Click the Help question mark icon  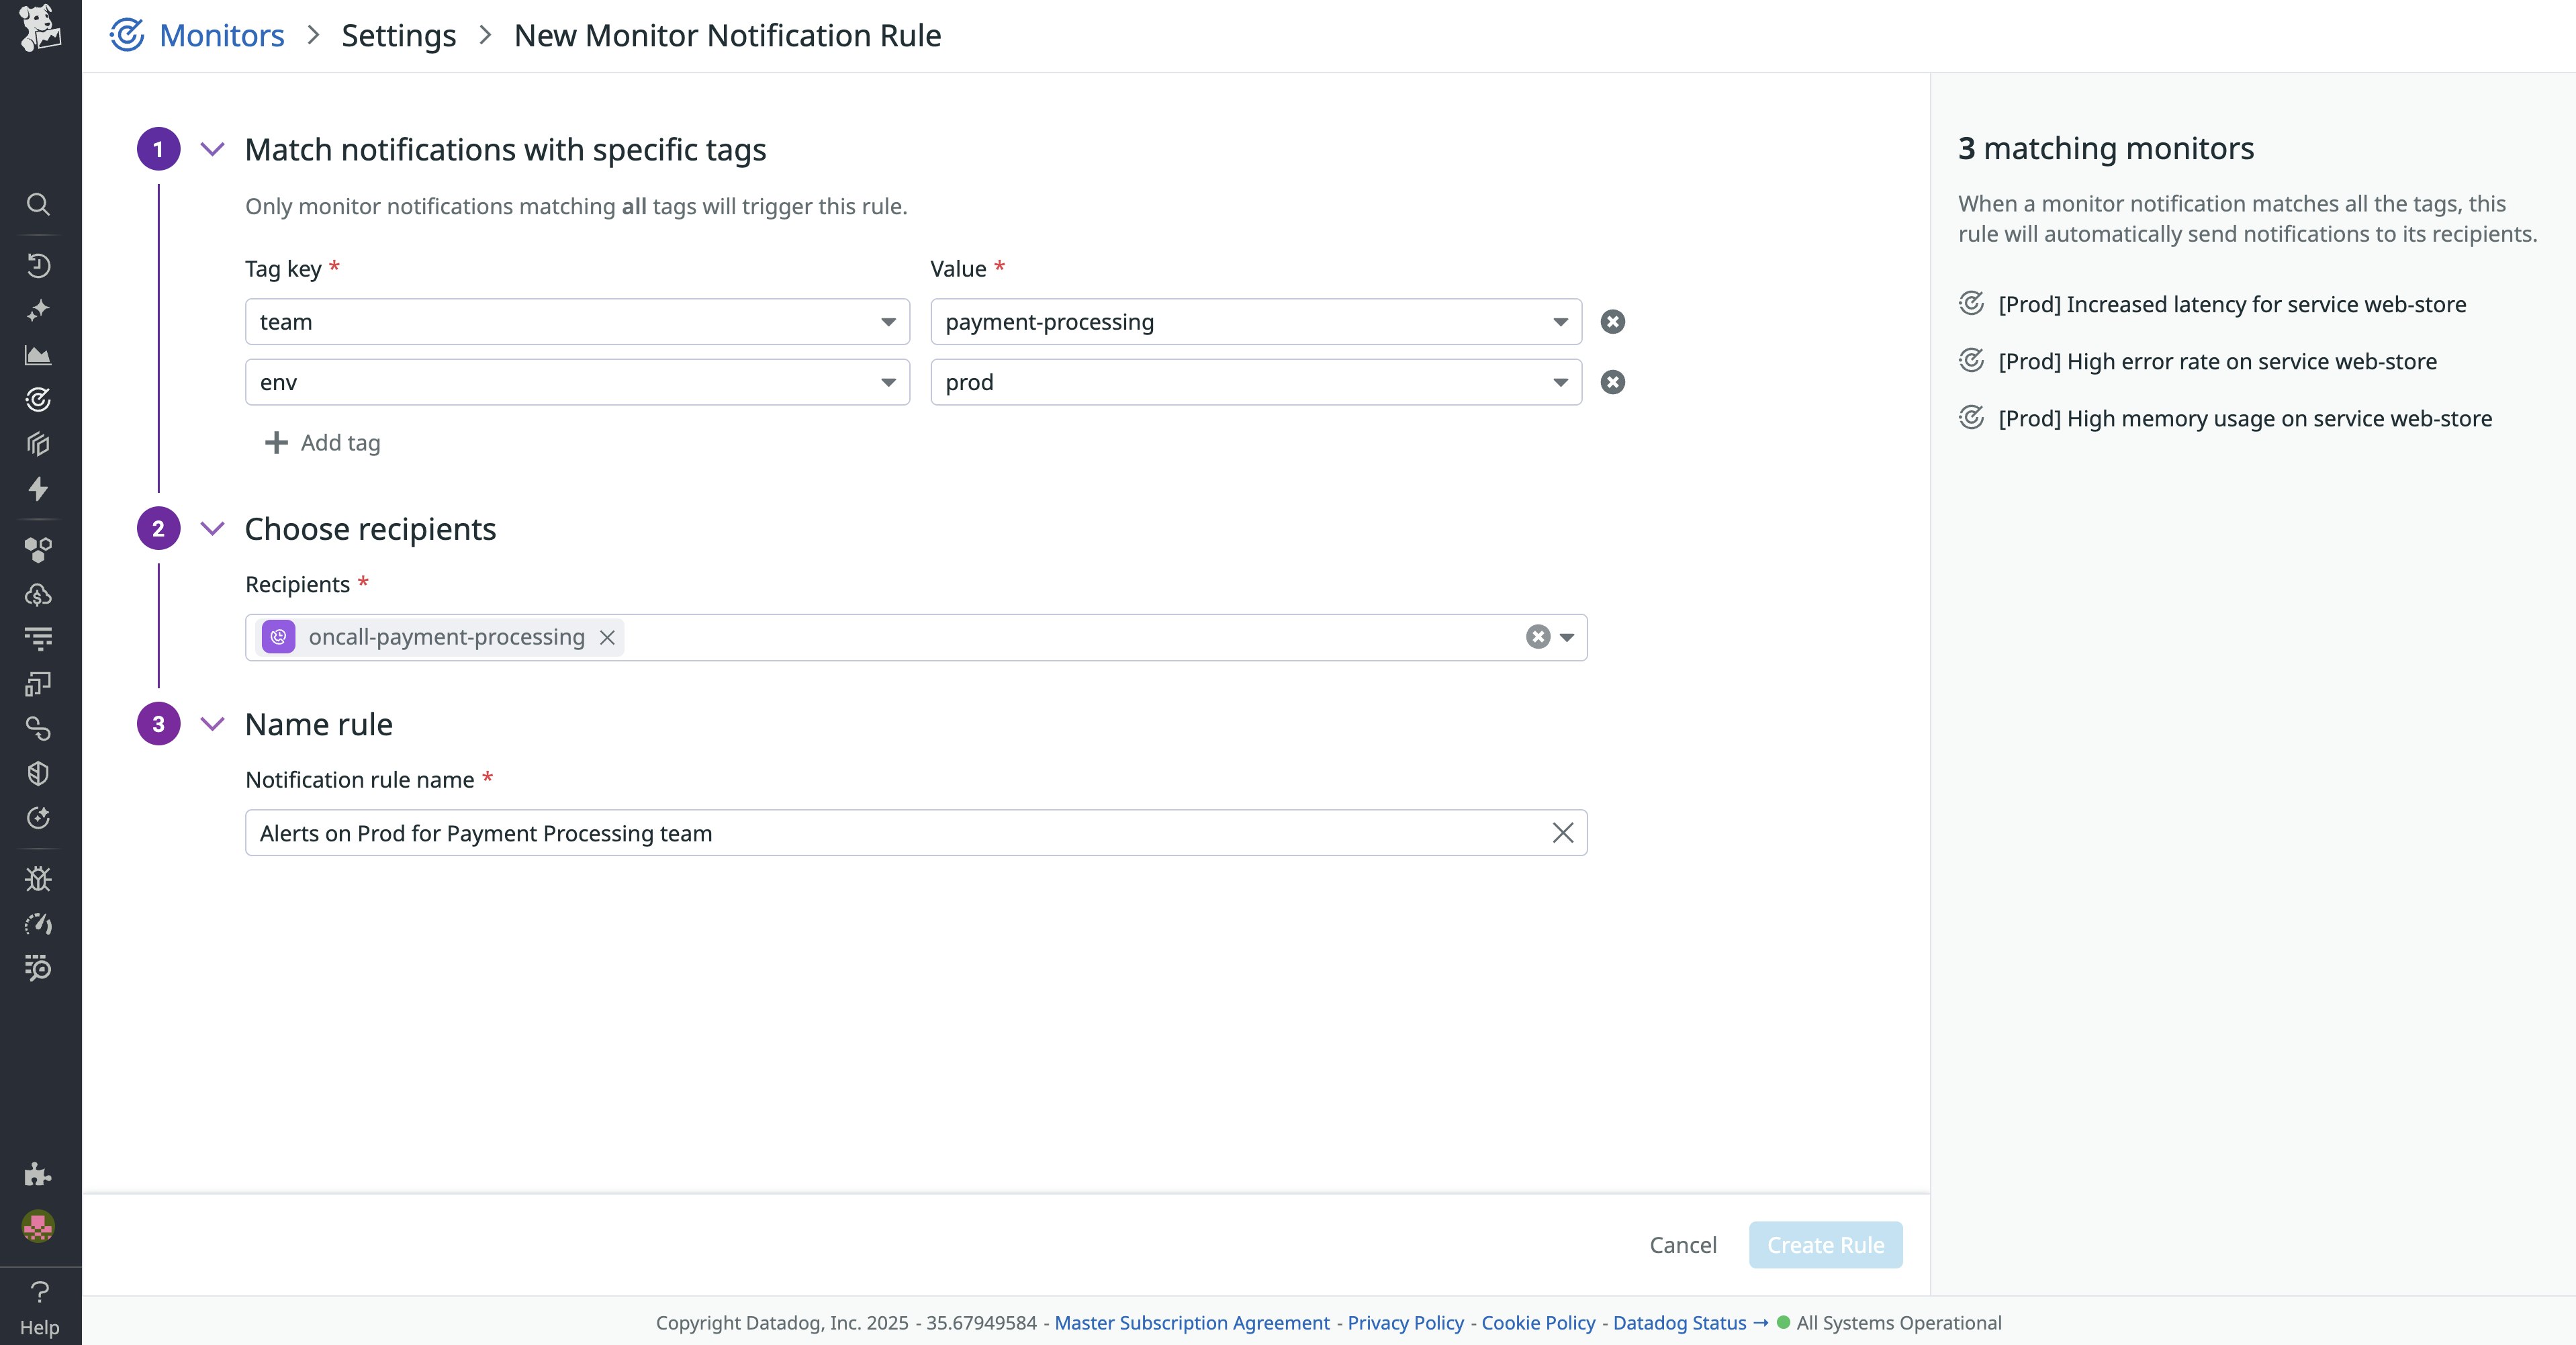point(39,1292)
